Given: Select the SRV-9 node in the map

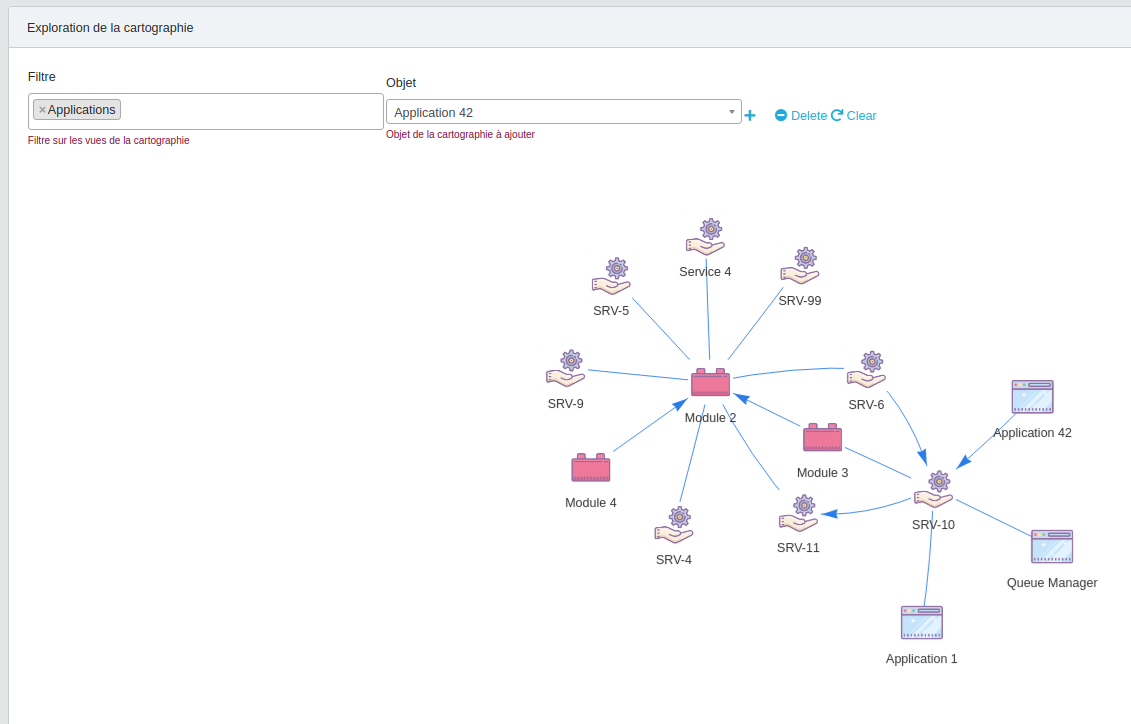Looking at the screenshot, I should [x=567, y=369].
